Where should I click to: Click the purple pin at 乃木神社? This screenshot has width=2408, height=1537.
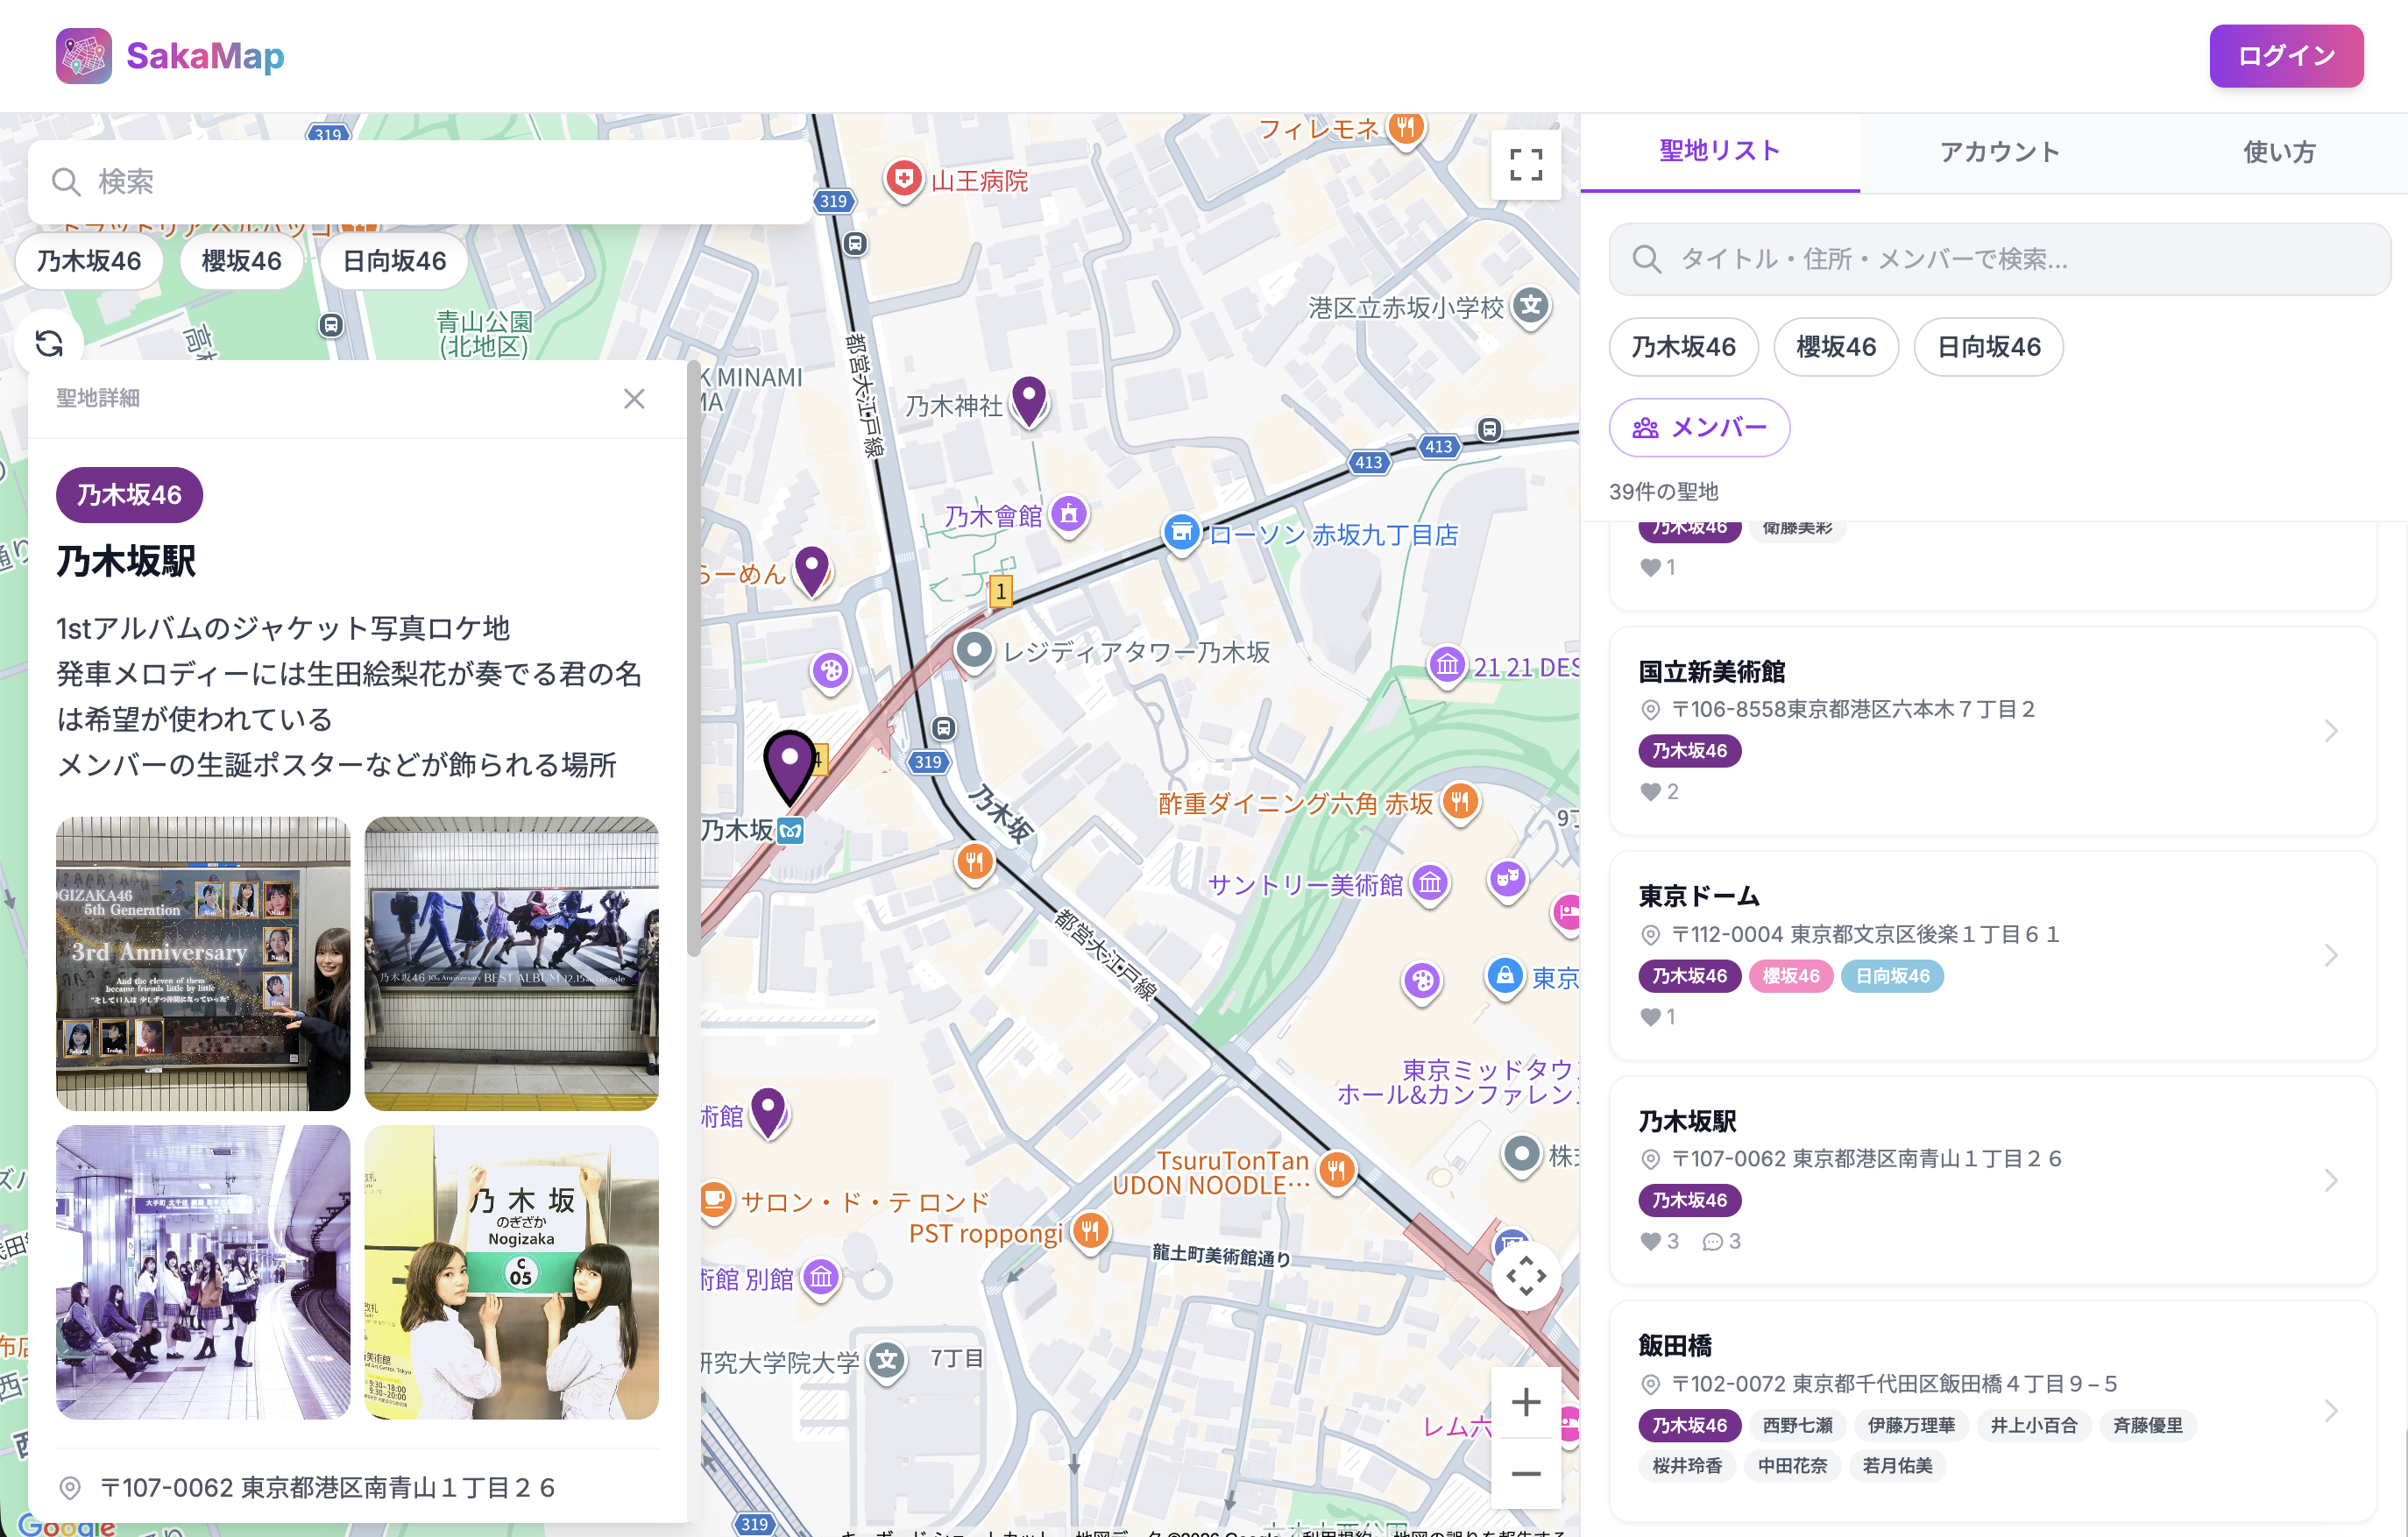click(1029, 399)
